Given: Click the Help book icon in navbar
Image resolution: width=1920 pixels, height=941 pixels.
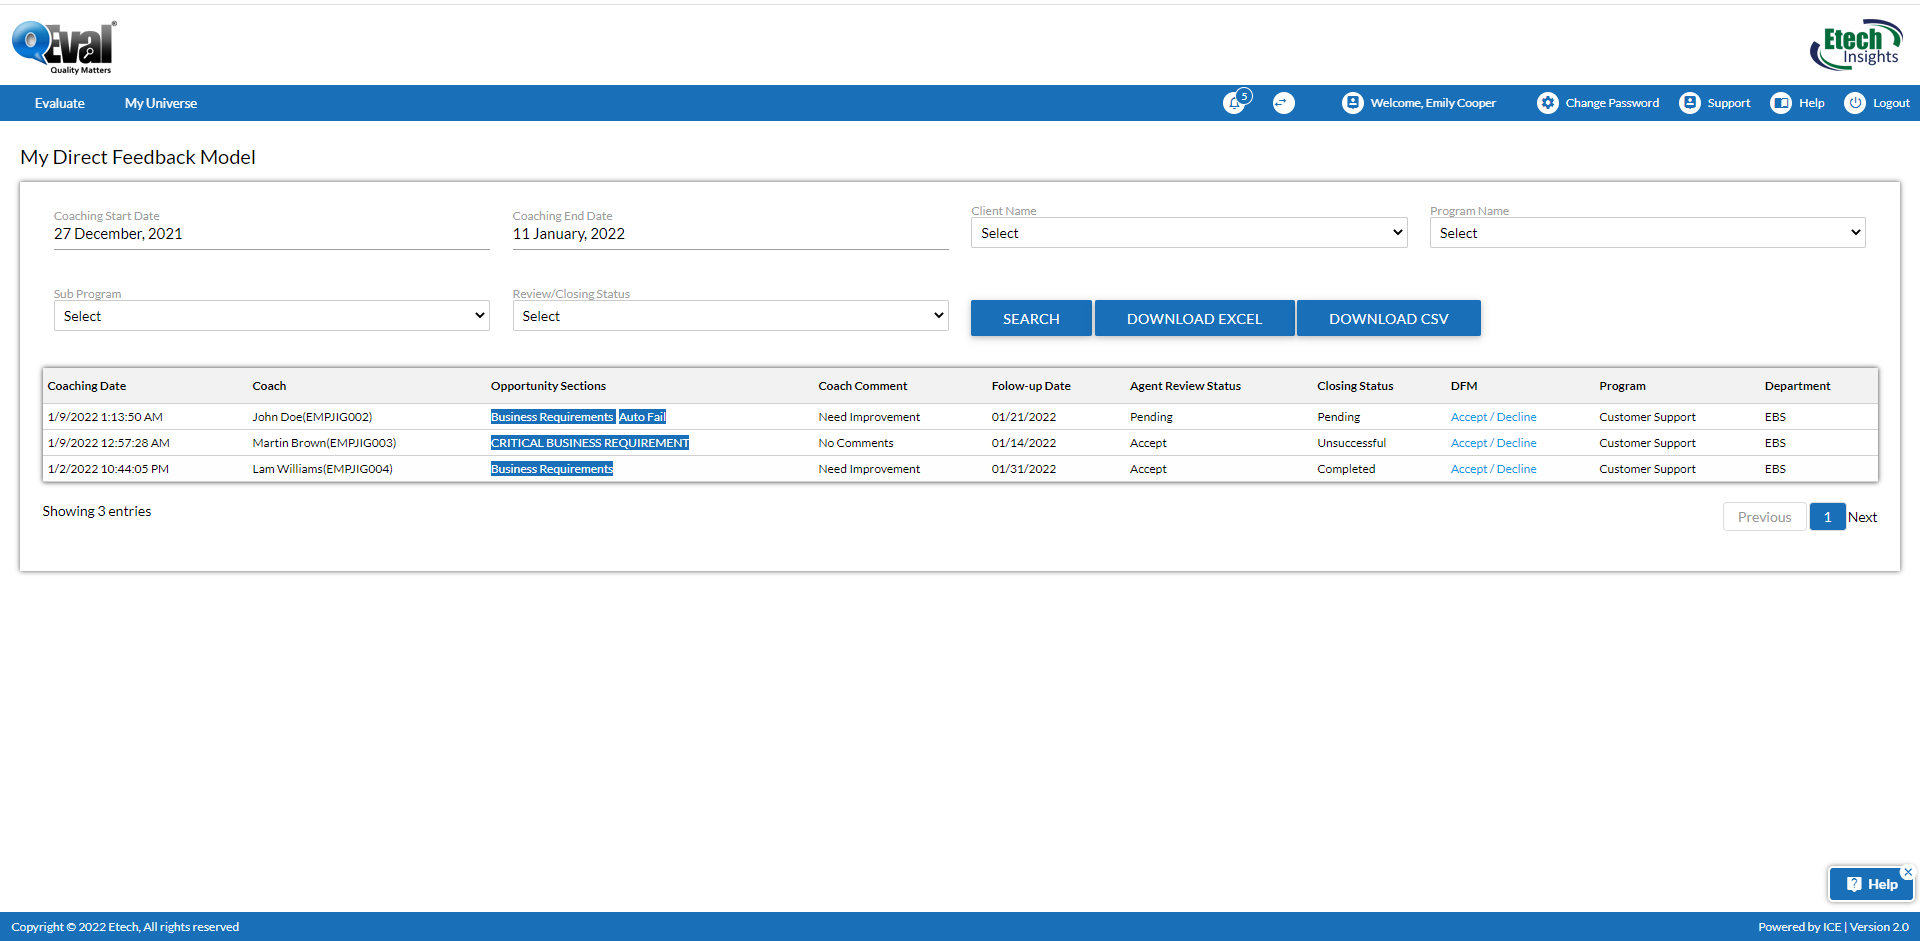Looking at the screenshot, I should coord(1780,103).
